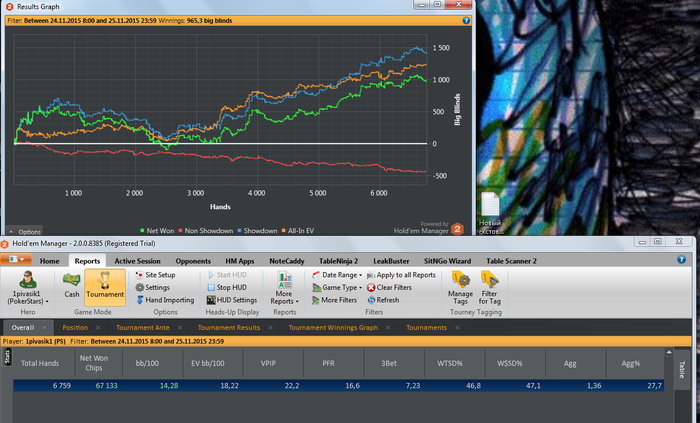Click Stop HUD
This screenshot has height=423, width=700.
(227, 287)
